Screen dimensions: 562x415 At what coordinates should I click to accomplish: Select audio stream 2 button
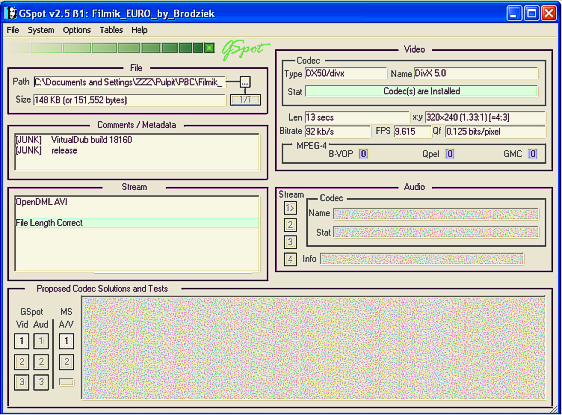pos(290,225)
